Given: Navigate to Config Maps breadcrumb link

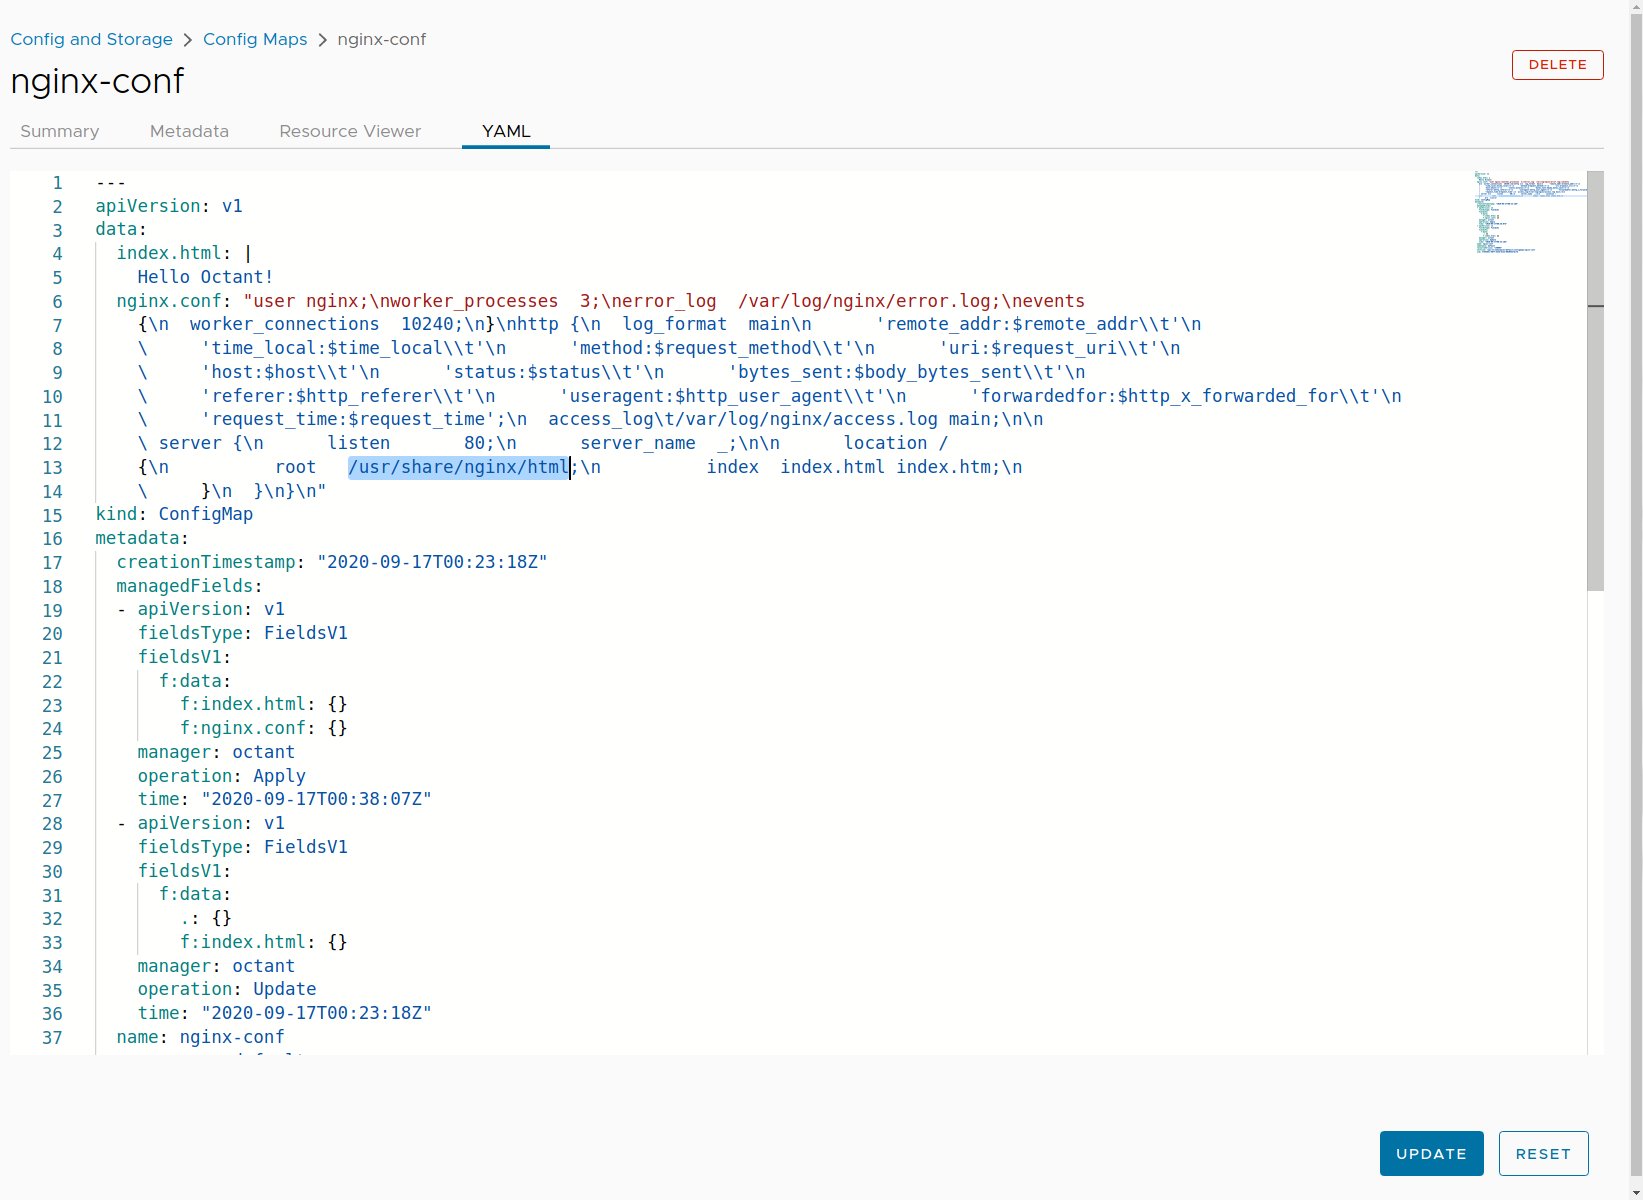Looking at the screenshot, I should click(x=255, y=39).
